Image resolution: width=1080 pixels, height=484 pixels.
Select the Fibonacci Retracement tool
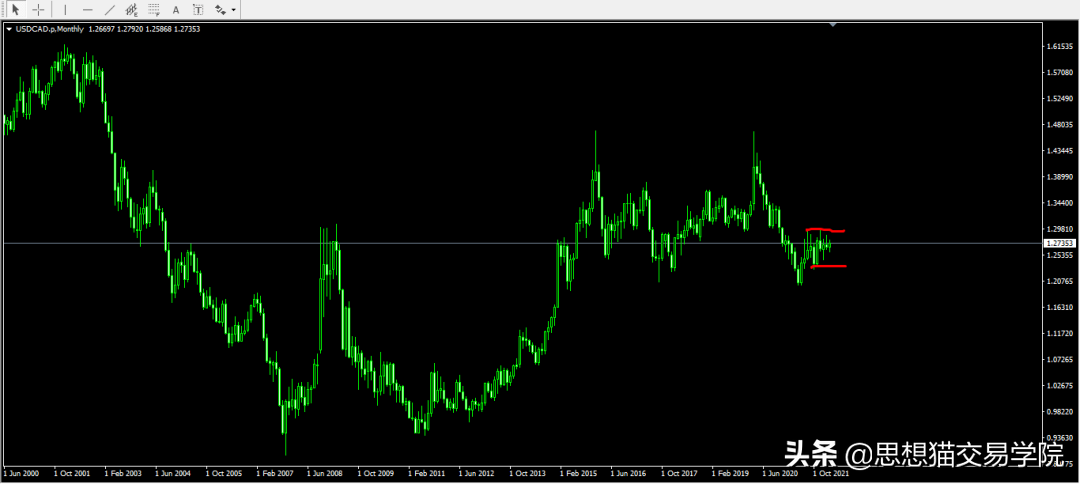(x=154, y=10)
